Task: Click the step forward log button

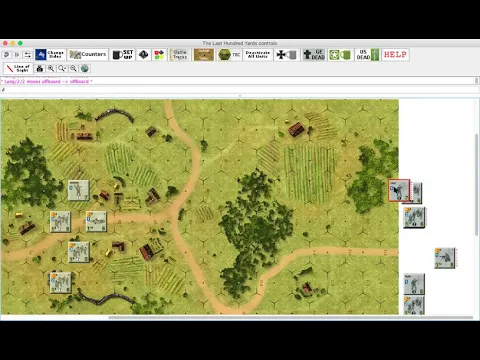Action: pos(17,55)
